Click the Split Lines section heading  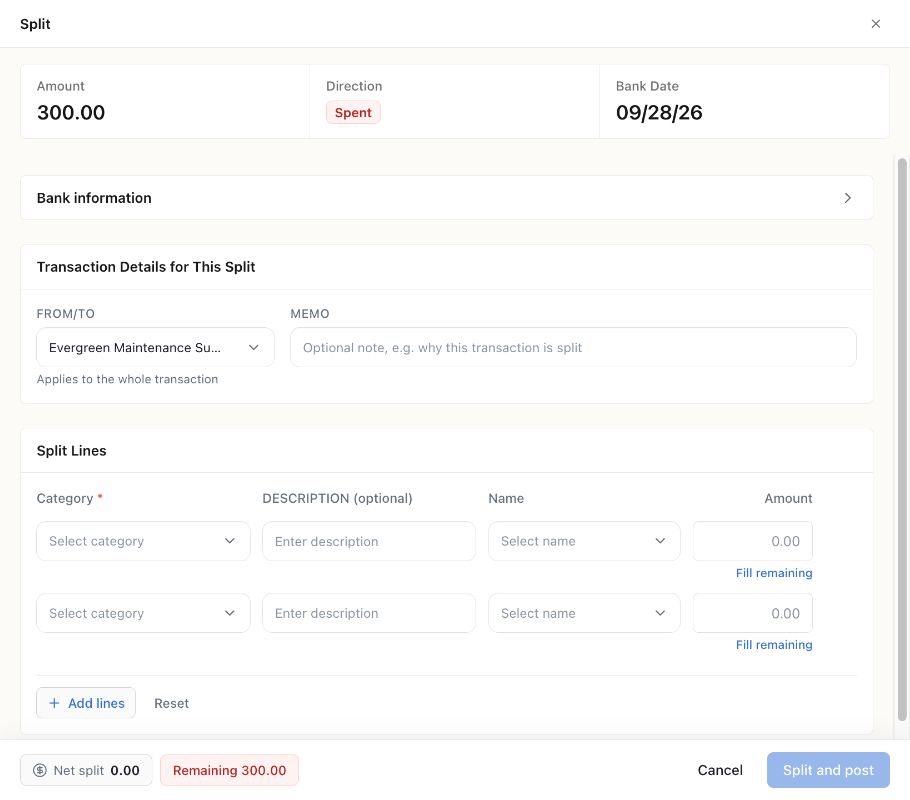(71, 451)
